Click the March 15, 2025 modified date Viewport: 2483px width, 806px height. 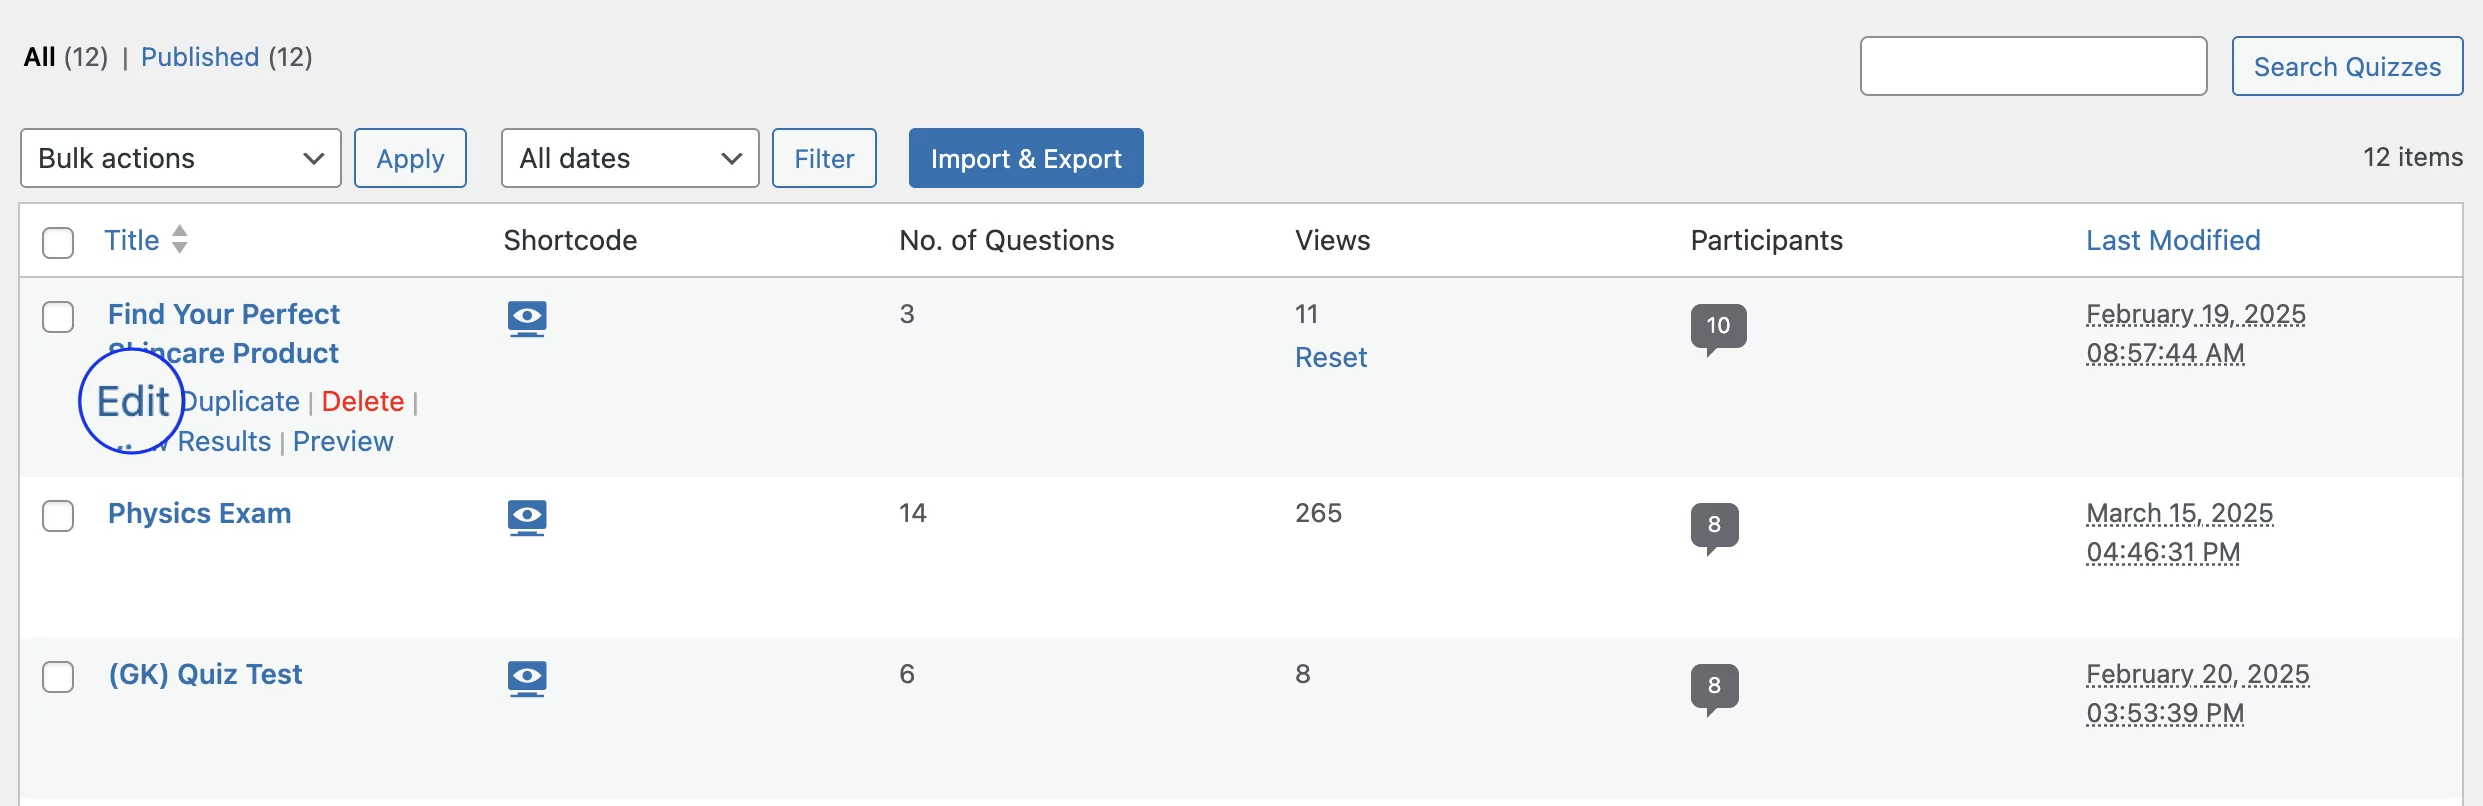2180,532
